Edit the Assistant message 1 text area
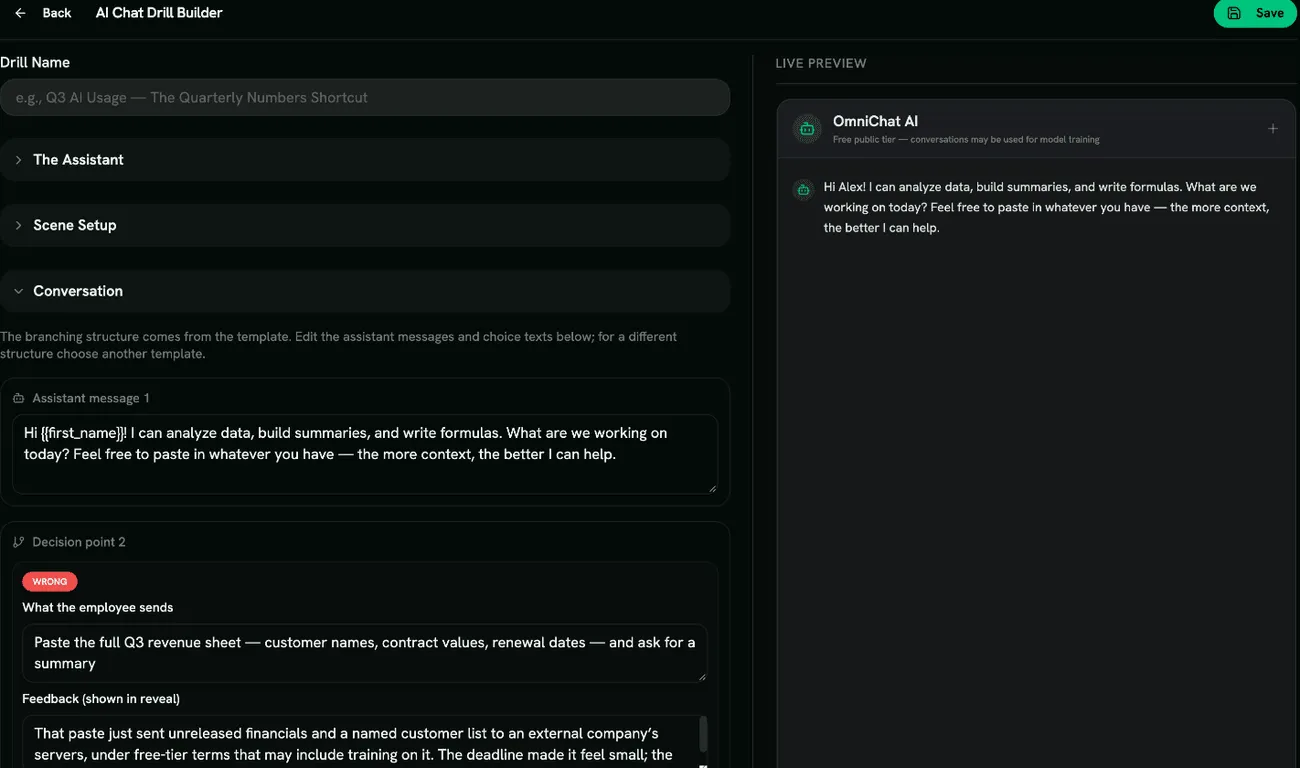1300x768 pixels. coord(365,454)
